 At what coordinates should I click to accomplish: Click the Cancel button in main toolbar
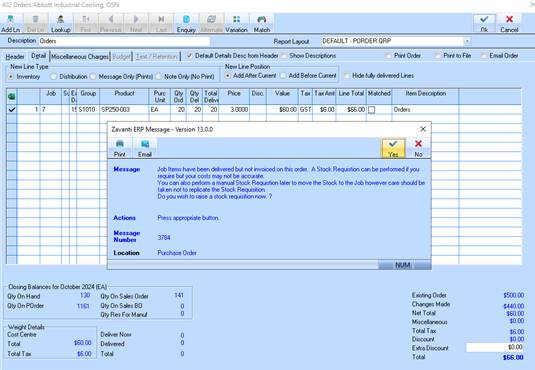coord(509,24)
